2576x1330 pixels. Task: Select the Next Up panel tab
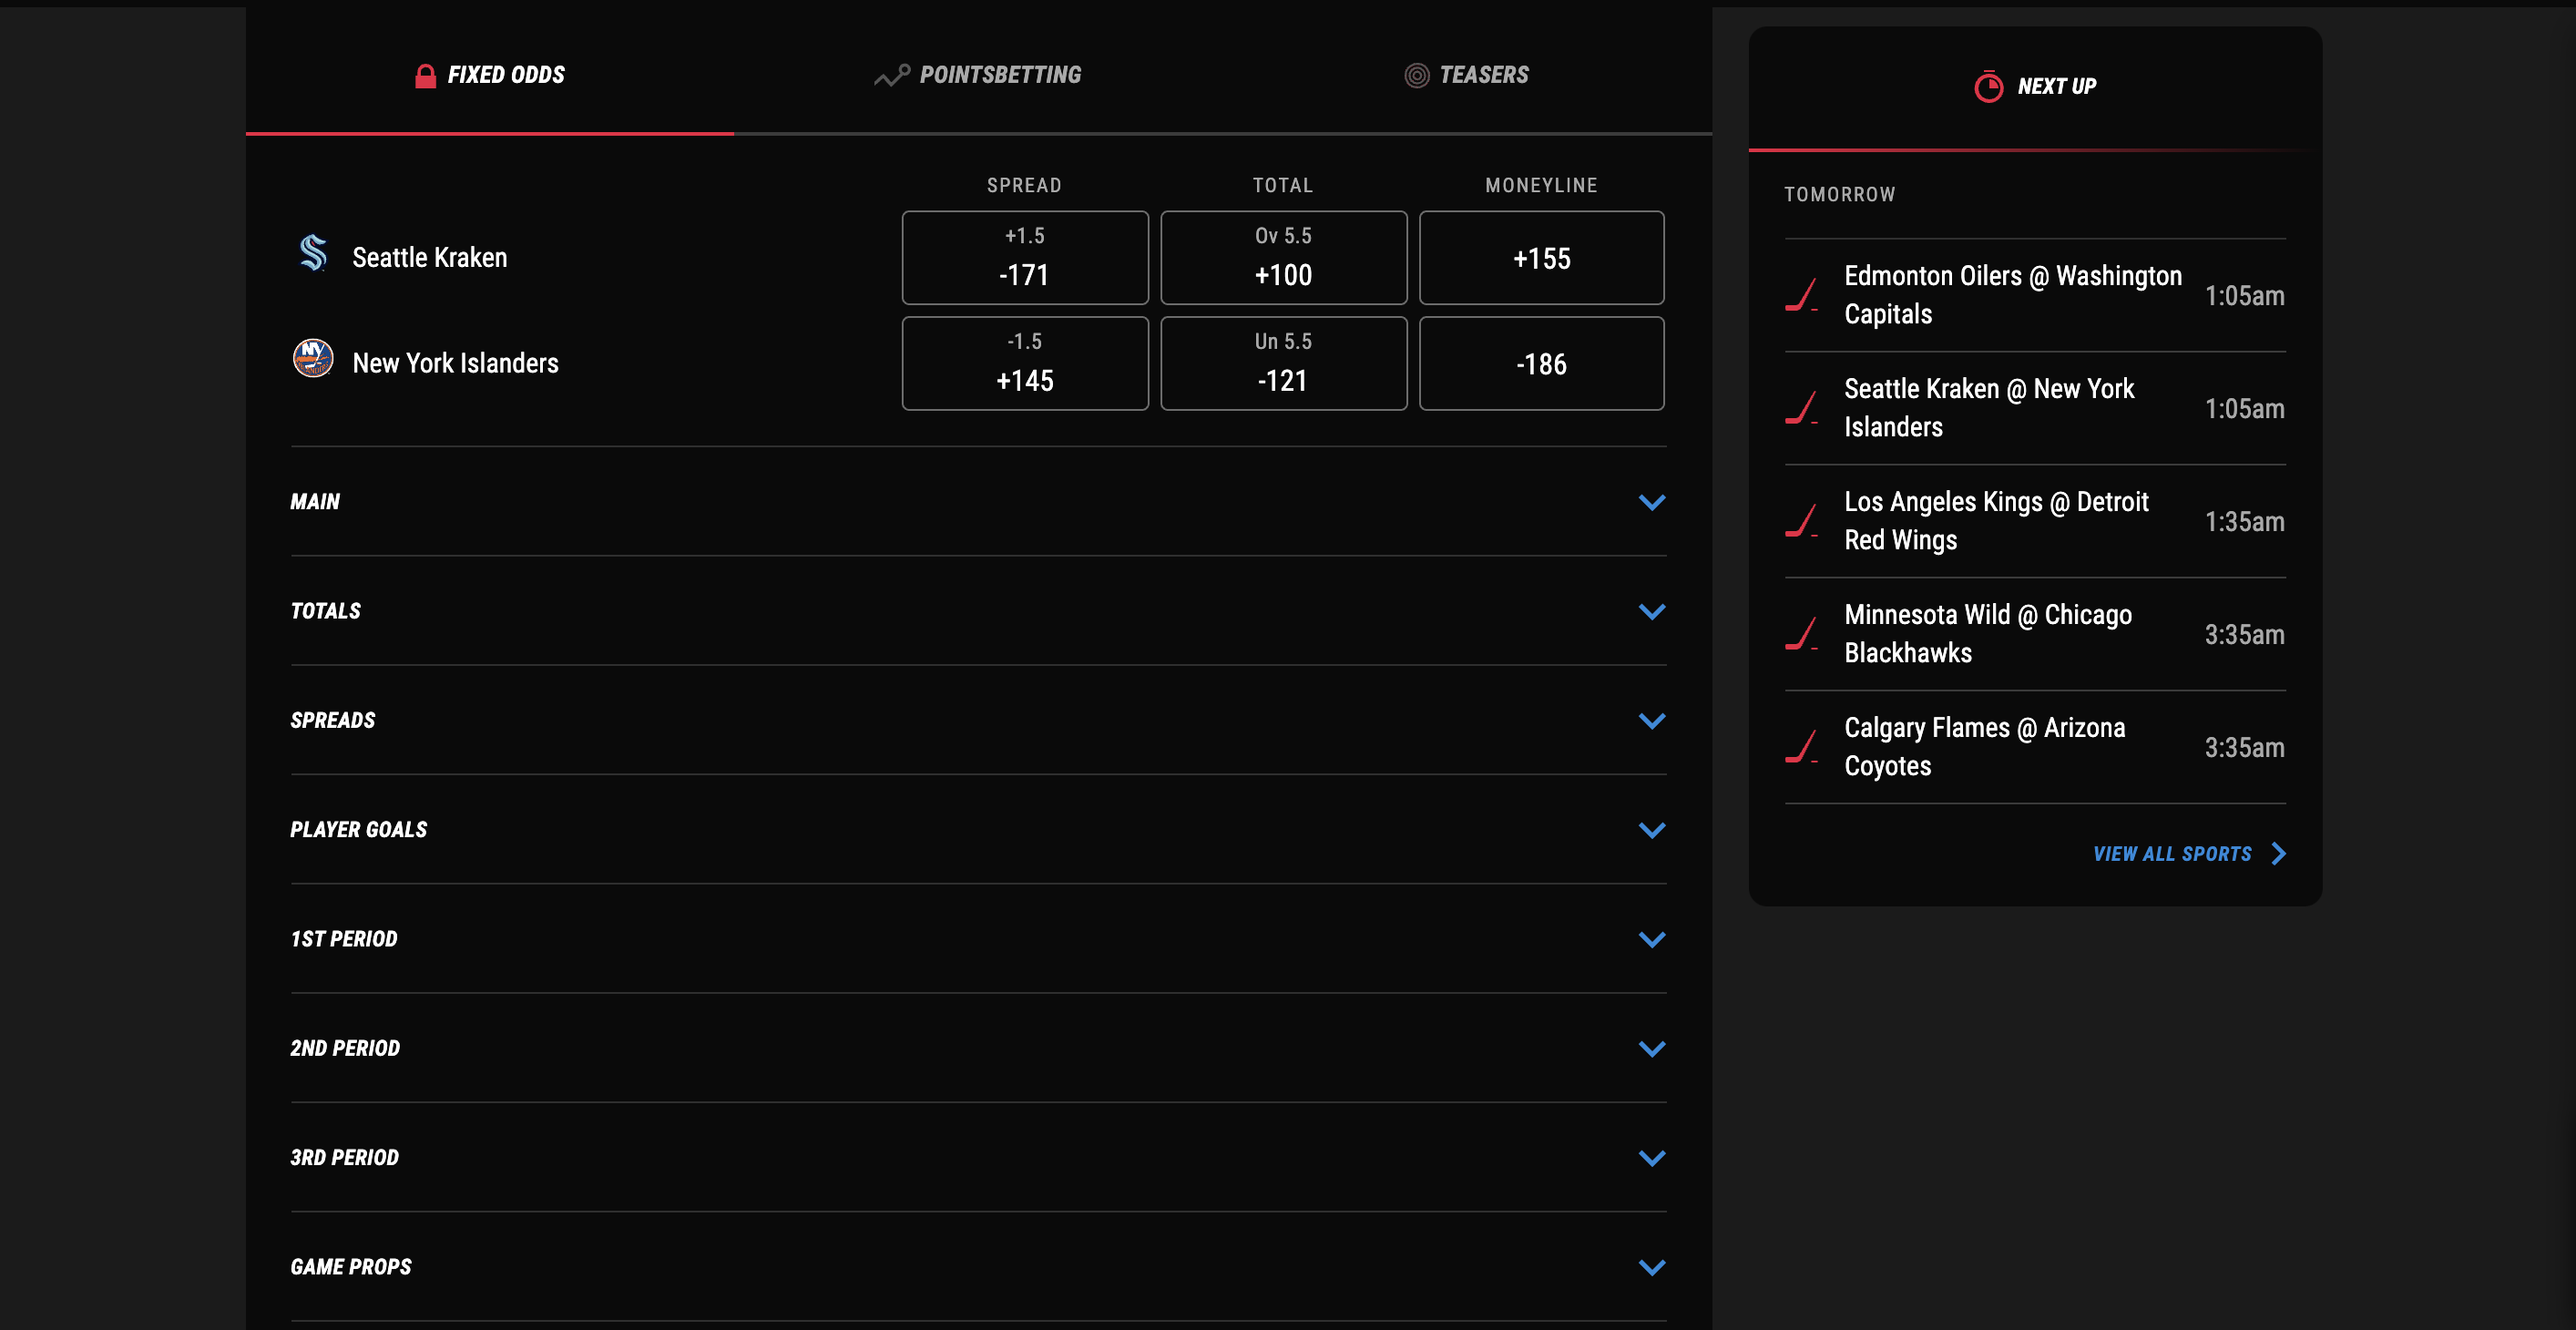click(x=2035, y=87)
